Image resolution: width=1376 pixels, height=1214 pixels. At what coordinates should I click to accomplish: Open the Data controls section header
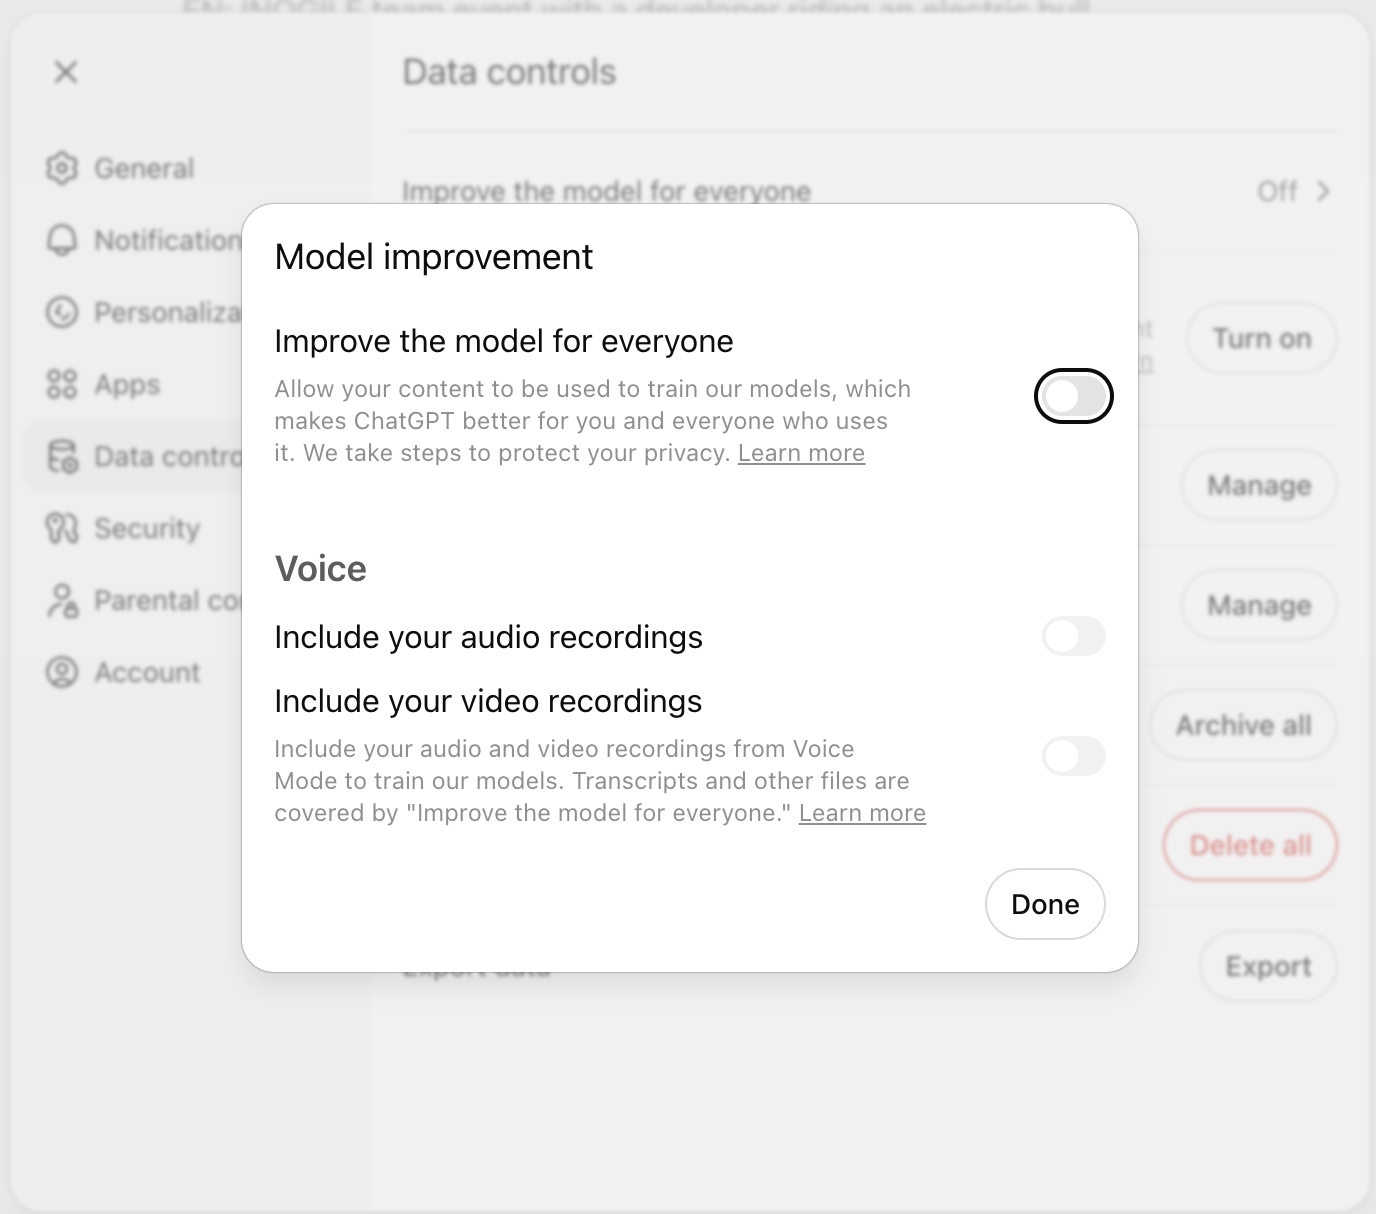pyautogui.click(x=509, y=71)
